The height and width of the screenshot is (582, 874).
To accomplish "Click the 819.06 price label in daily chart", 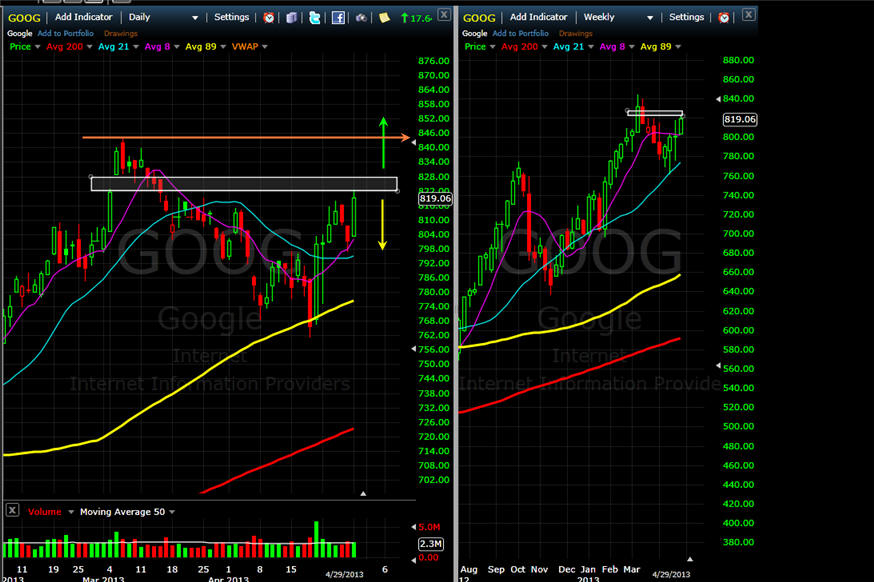I will [x=435, y=198].
